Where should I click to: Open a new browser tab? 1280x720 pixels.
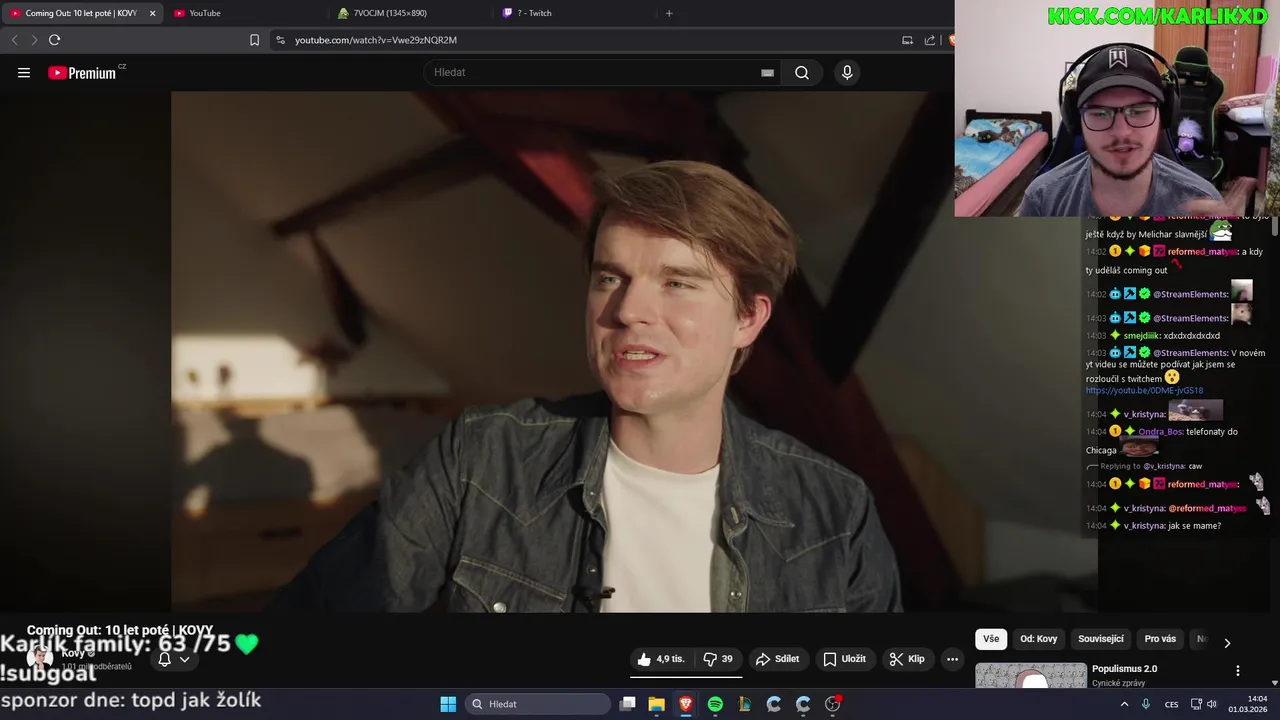669,13
